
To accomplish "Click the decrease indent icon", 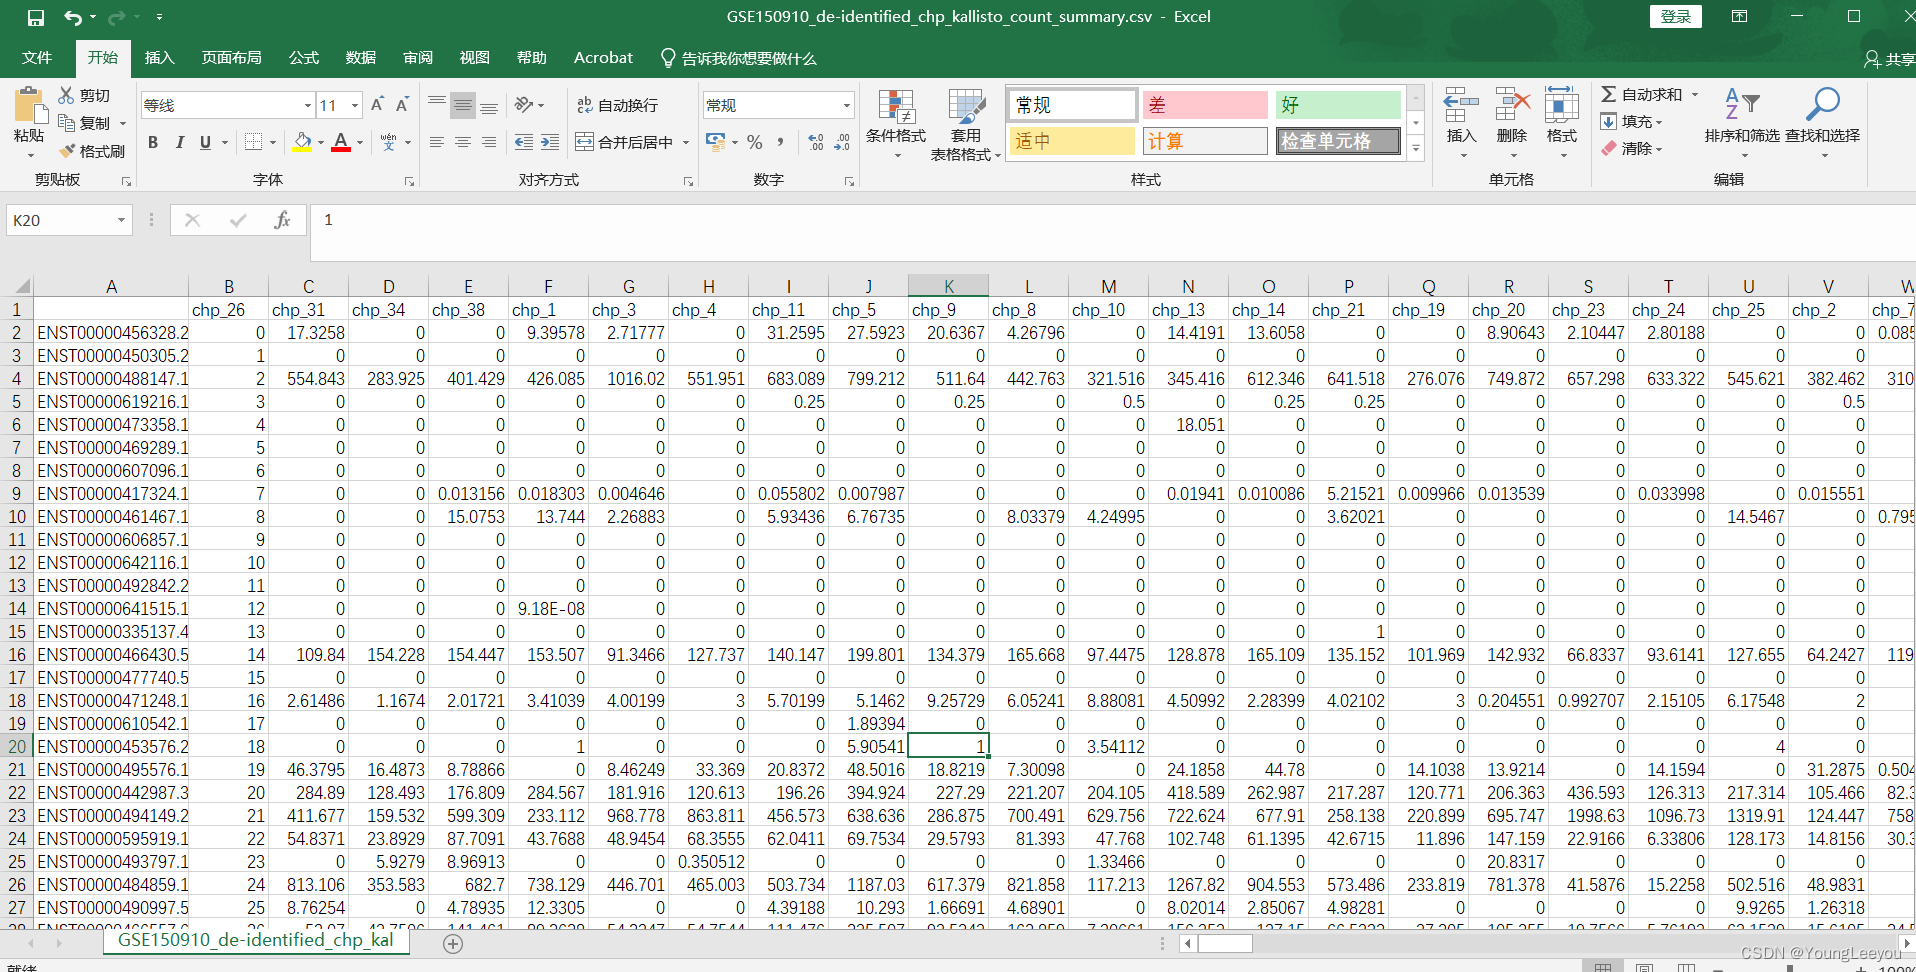I will click(x=523, y=142).
